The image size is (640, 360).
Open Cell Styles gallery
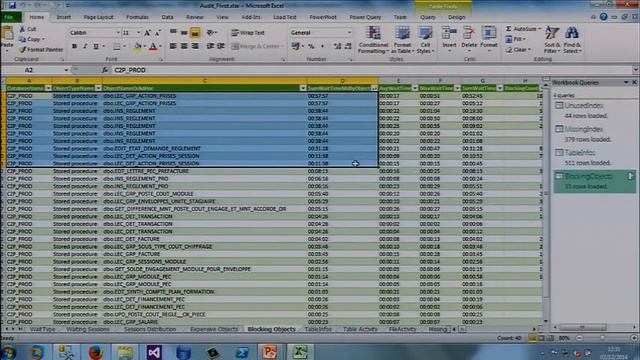pos(425,40)
